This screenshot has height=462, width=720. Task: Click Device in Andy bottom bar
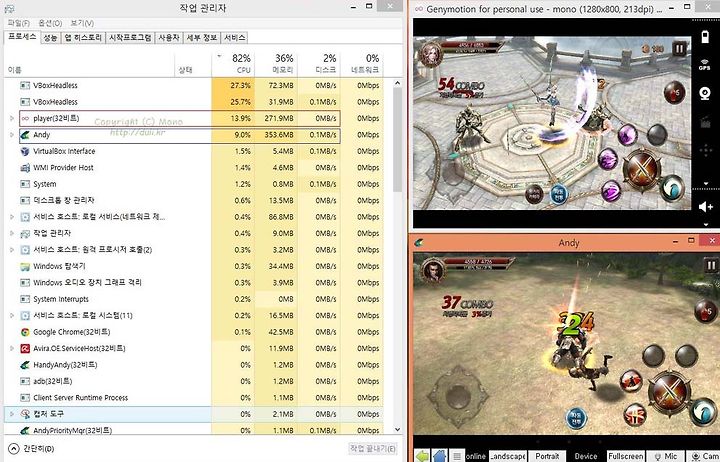coord(586,456)
